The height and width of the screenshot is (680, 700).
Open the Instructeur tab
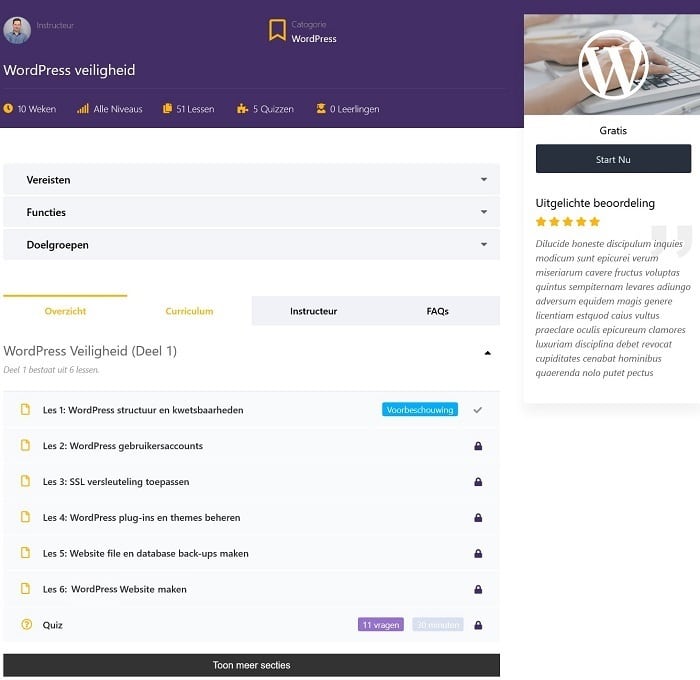(x=313, y=311)
